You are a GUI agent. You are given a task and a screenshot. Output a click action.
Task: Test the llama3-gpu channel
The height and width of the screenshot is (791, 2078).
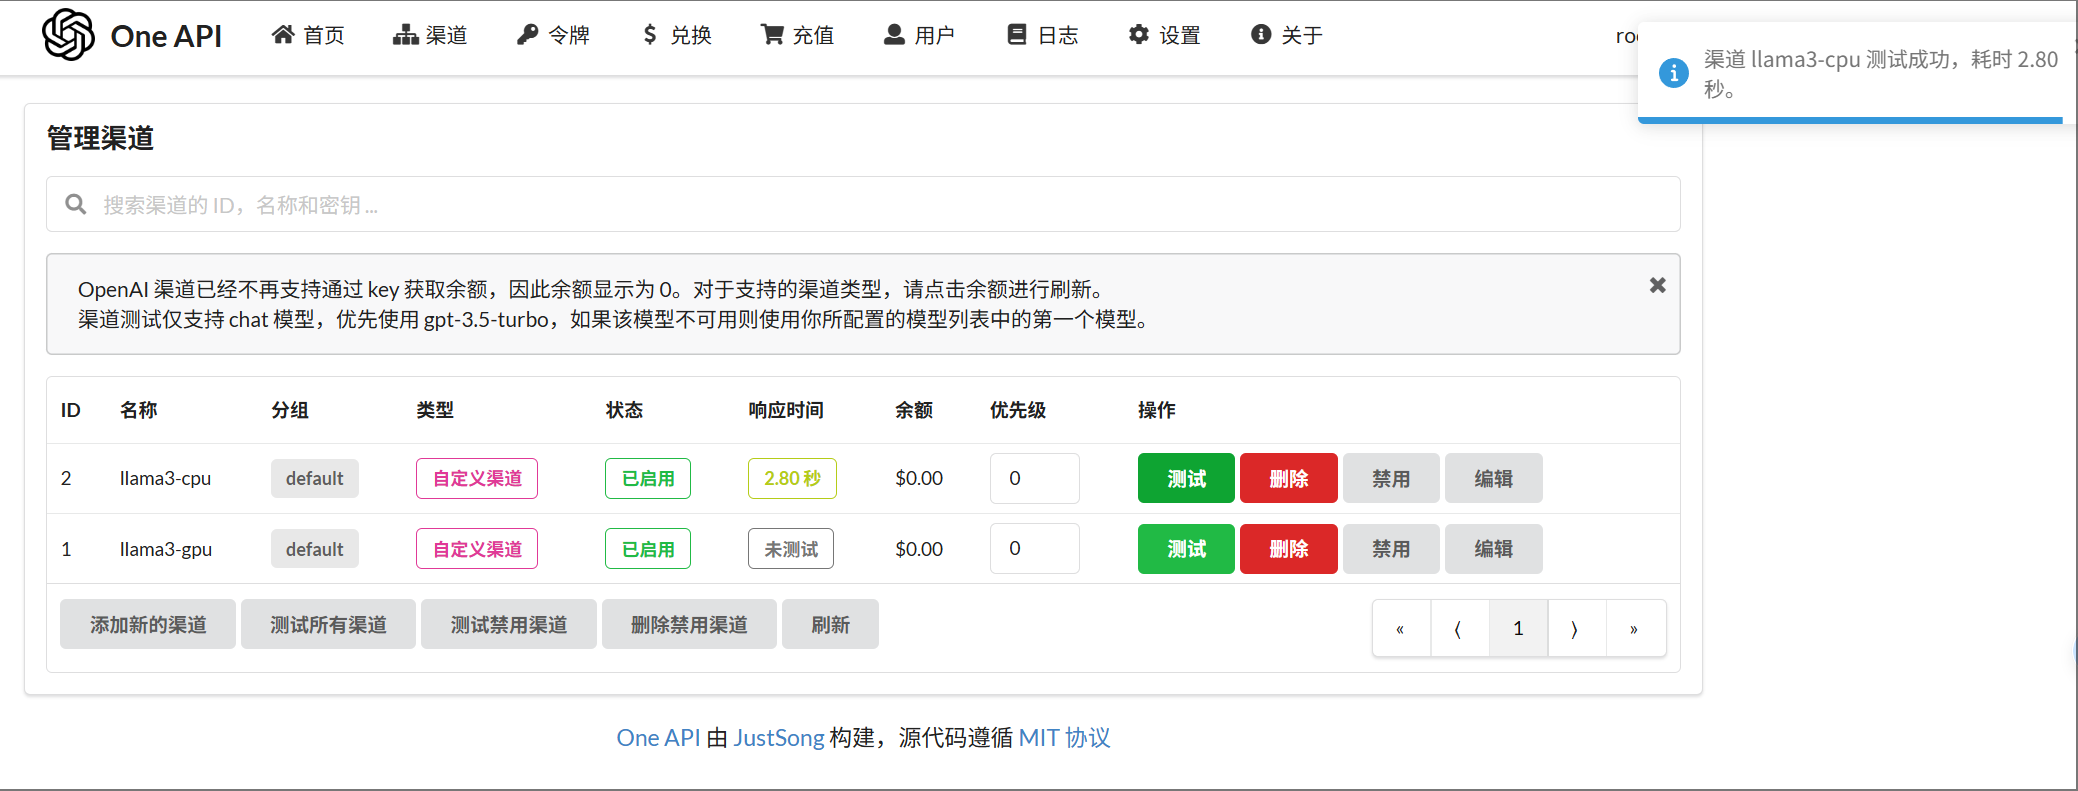1186,549
